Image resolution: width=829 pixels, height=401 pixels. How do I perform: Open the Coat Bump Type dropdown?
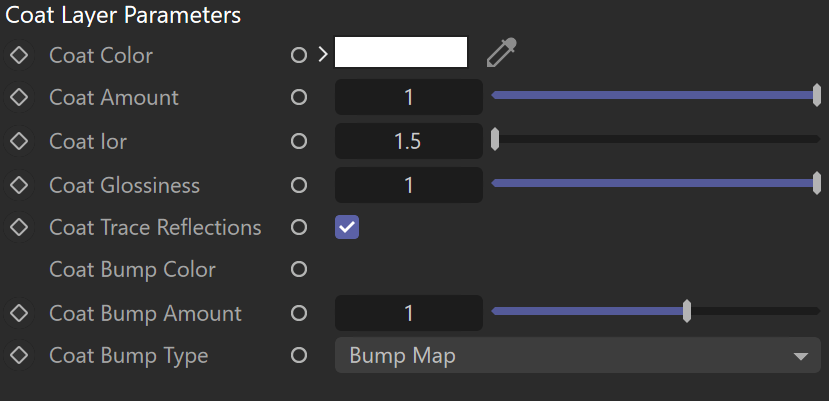click(578, 355)
